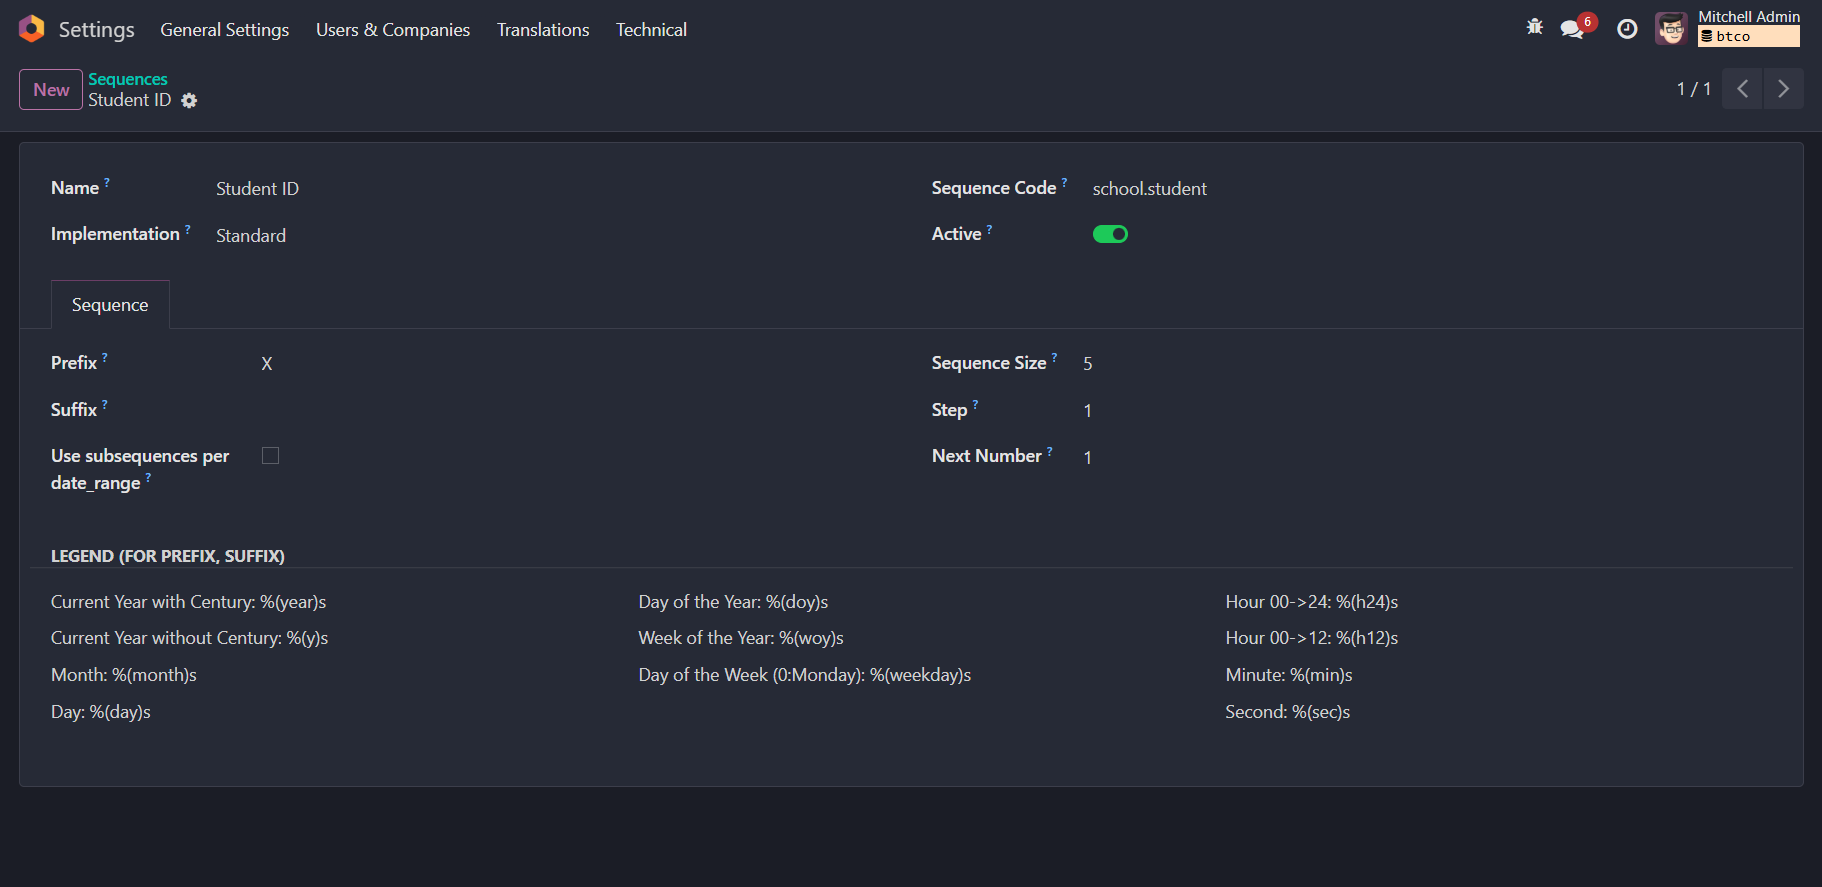Viewport: 1822px width, 887px height.
Task: Open the debug bug icon menu
Action: [1535, 28]
